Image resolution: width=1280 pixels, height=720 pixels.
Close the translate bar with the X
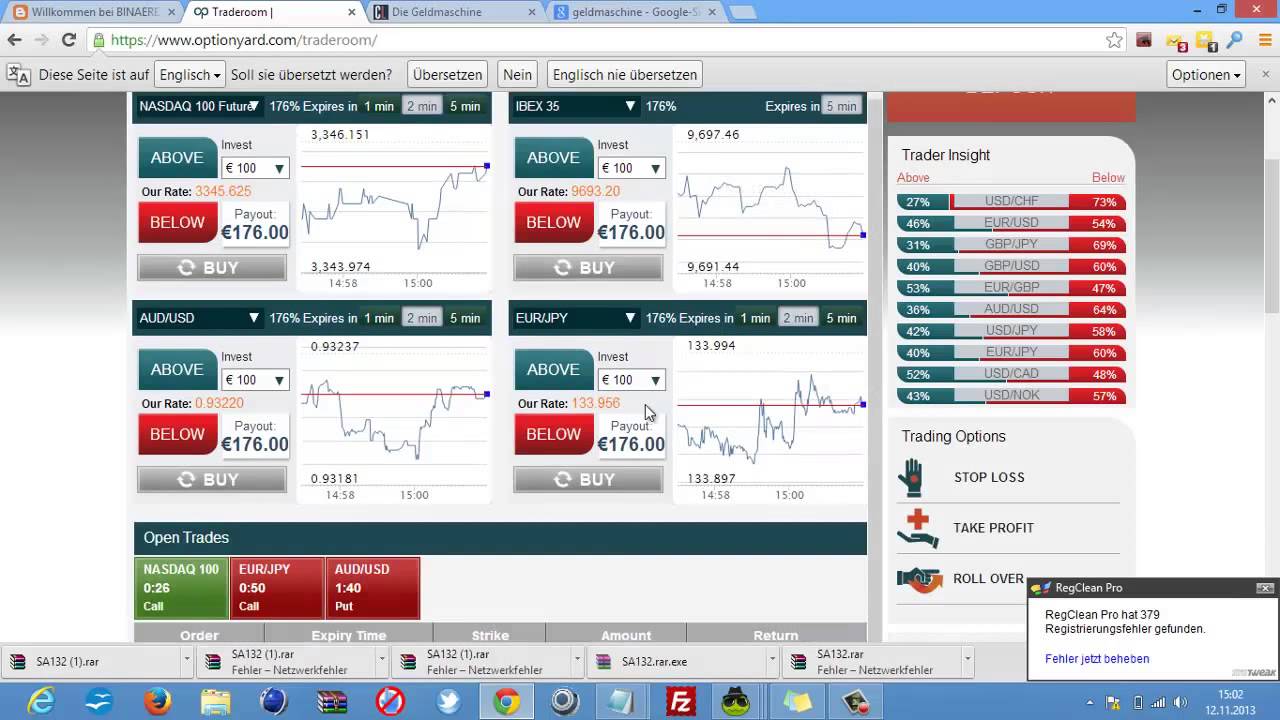[x=1264, y=74]
